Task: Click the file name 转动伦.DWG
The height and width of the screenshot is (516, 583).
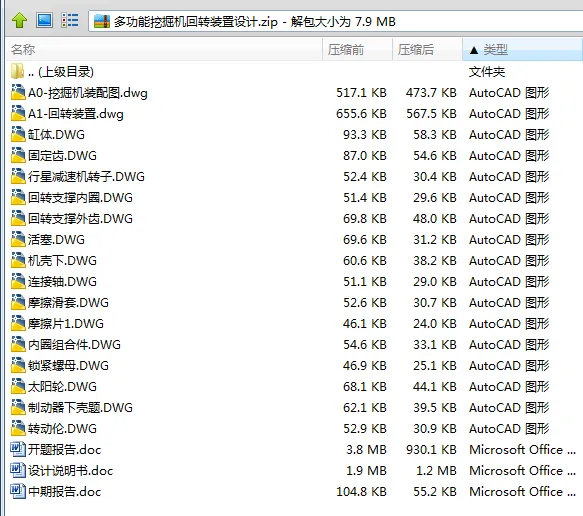Action: [62, 429]
